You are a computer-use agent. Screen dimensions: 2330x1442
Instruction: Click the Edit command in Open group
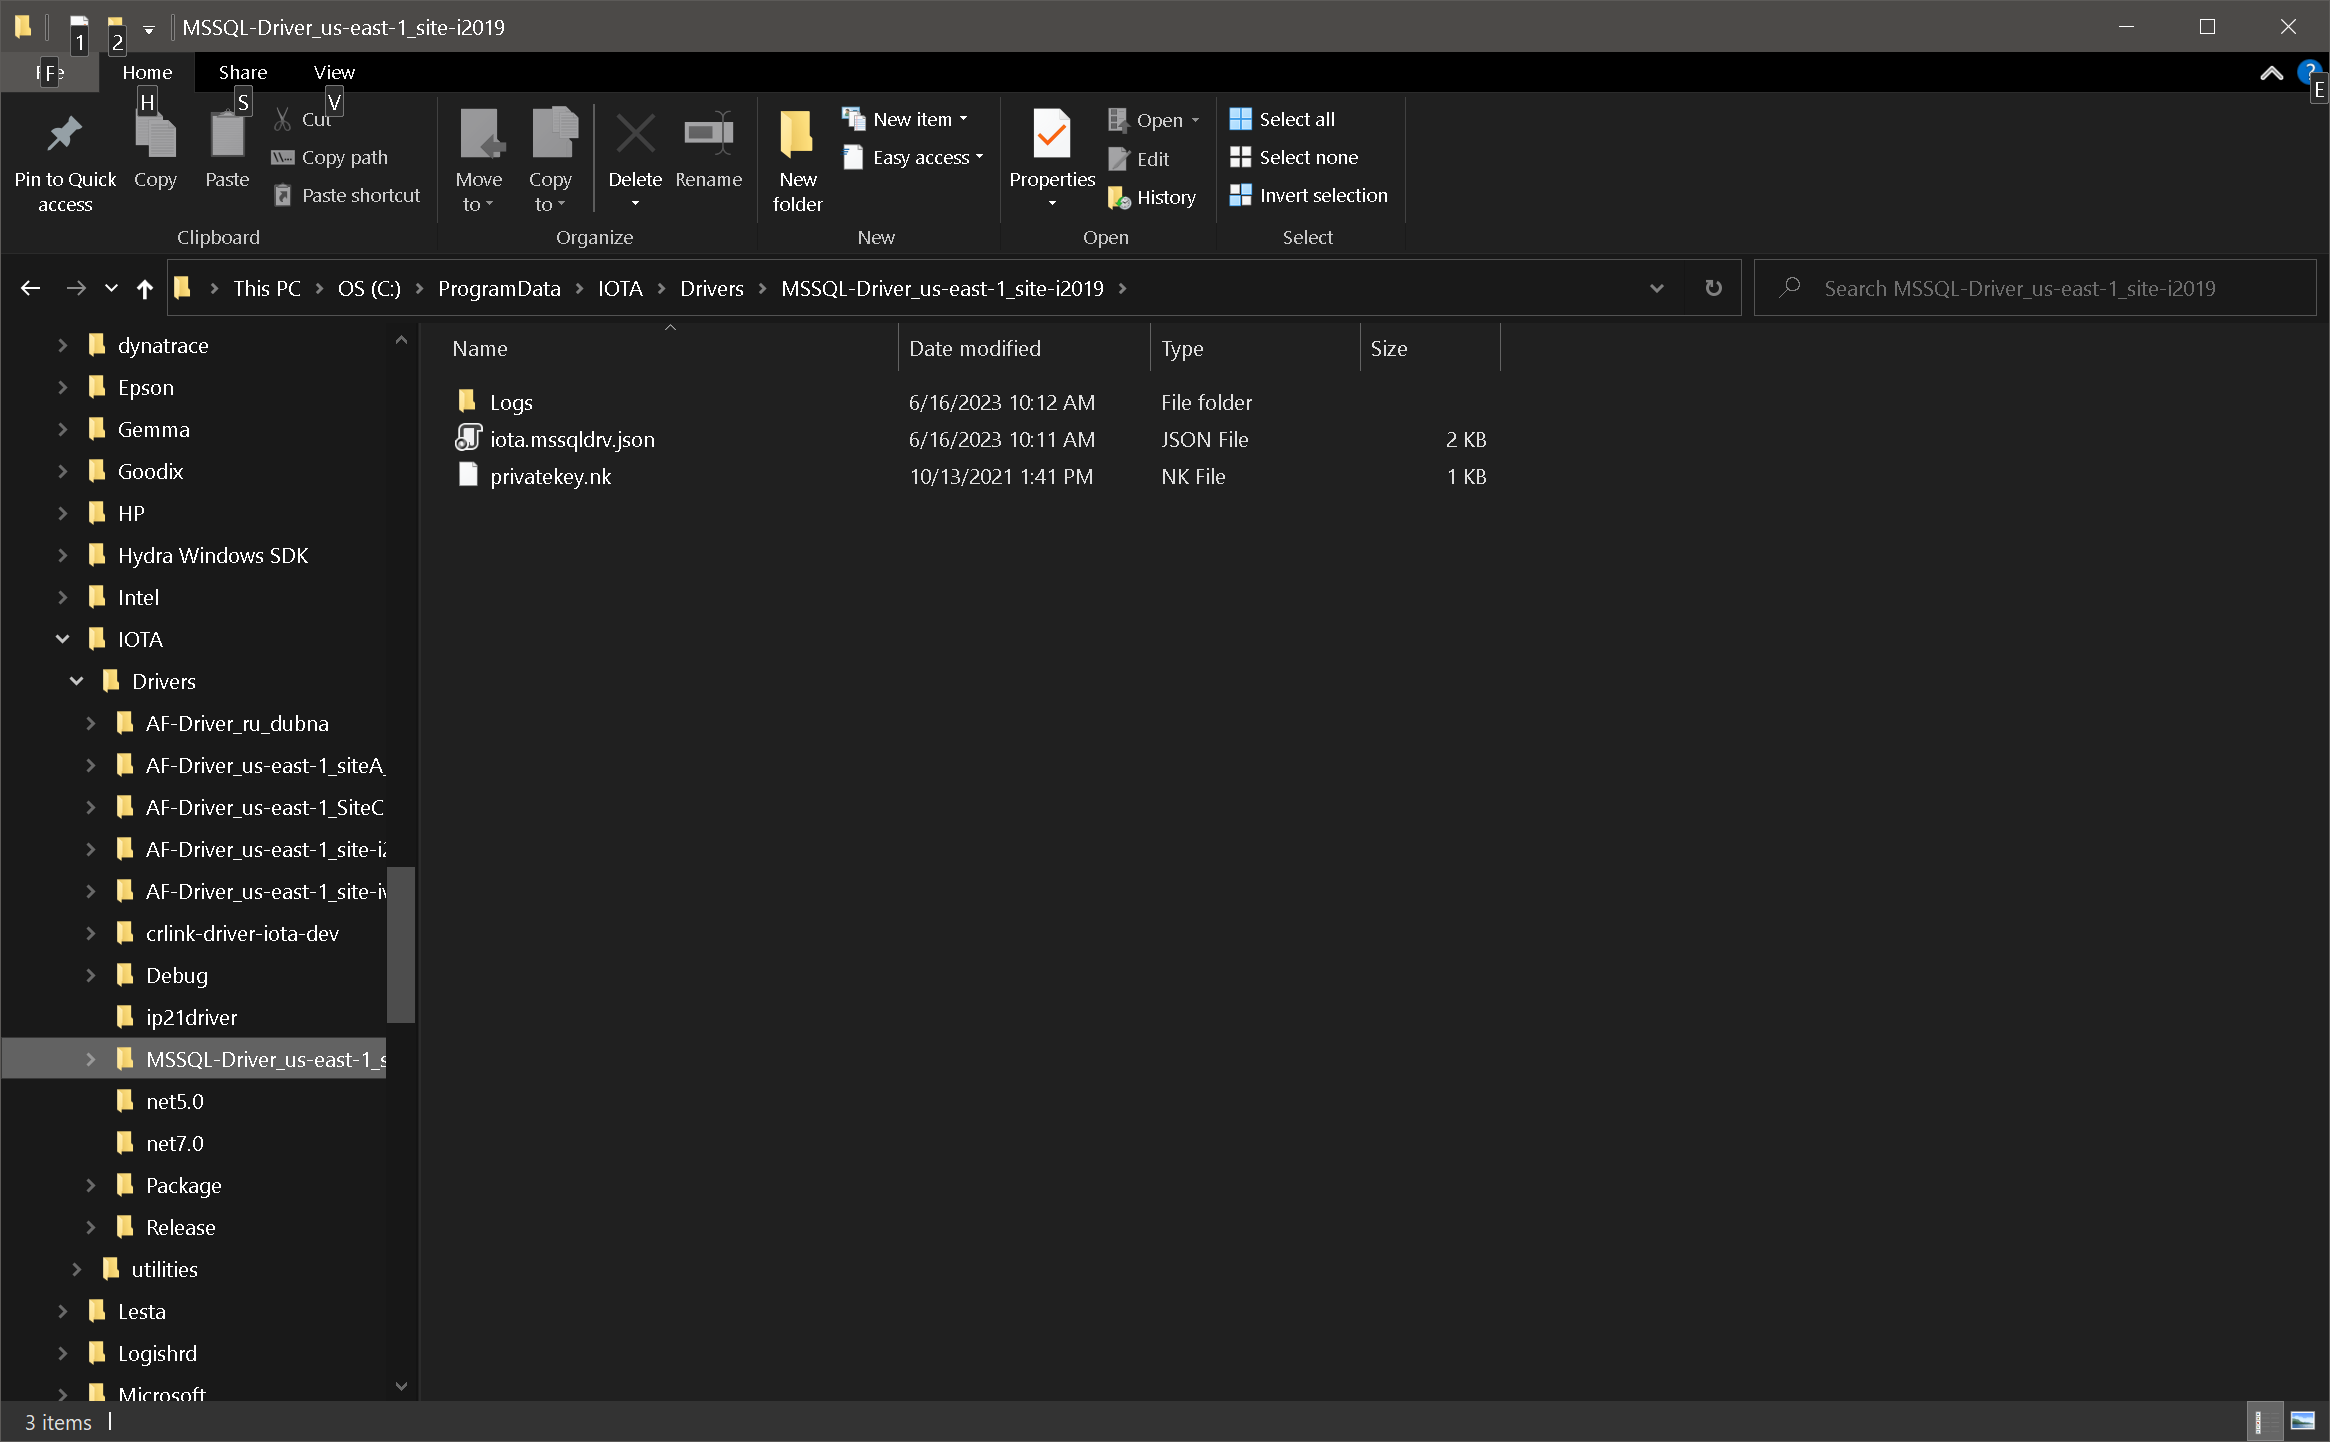tap(1139, 159)
